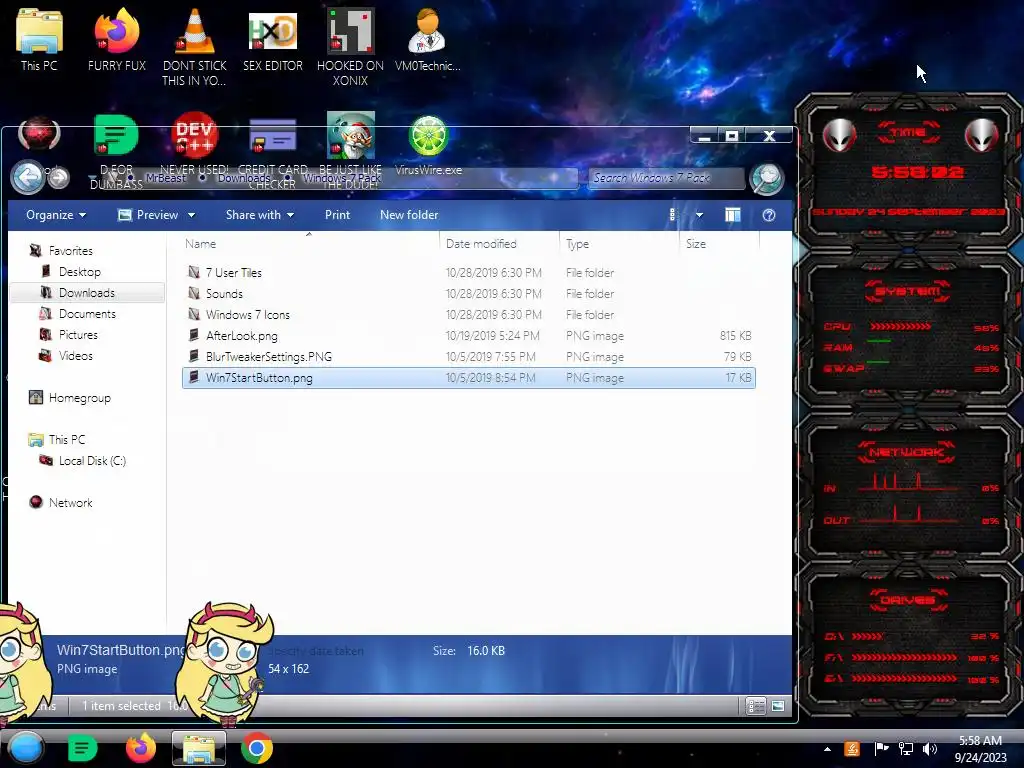
Task: Select Network in the navigation pane
Action: [71, 502]
